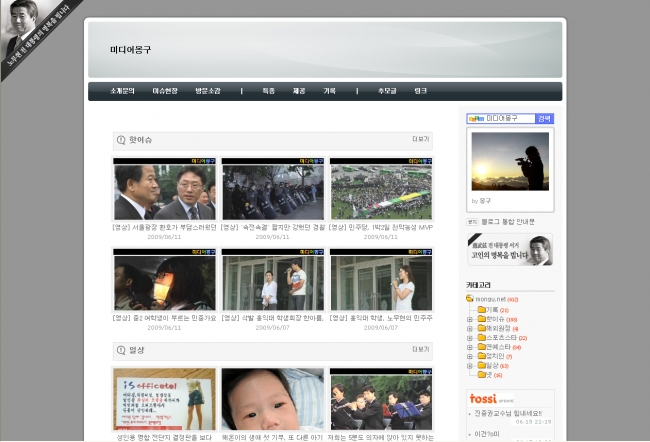Click the 'by 몽구' author text
This screenshot has height=442, width=650.
(481, 201)
